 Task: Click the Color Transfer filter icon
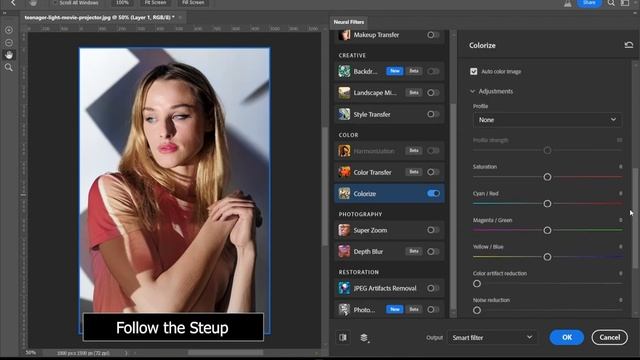tap(344, 172)
